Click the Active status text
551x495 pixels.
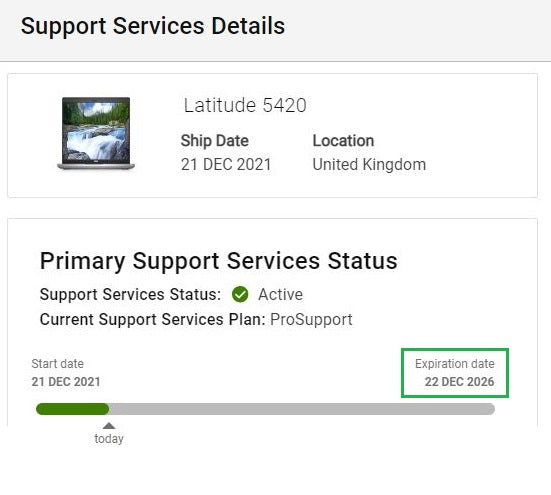point(280,294)
